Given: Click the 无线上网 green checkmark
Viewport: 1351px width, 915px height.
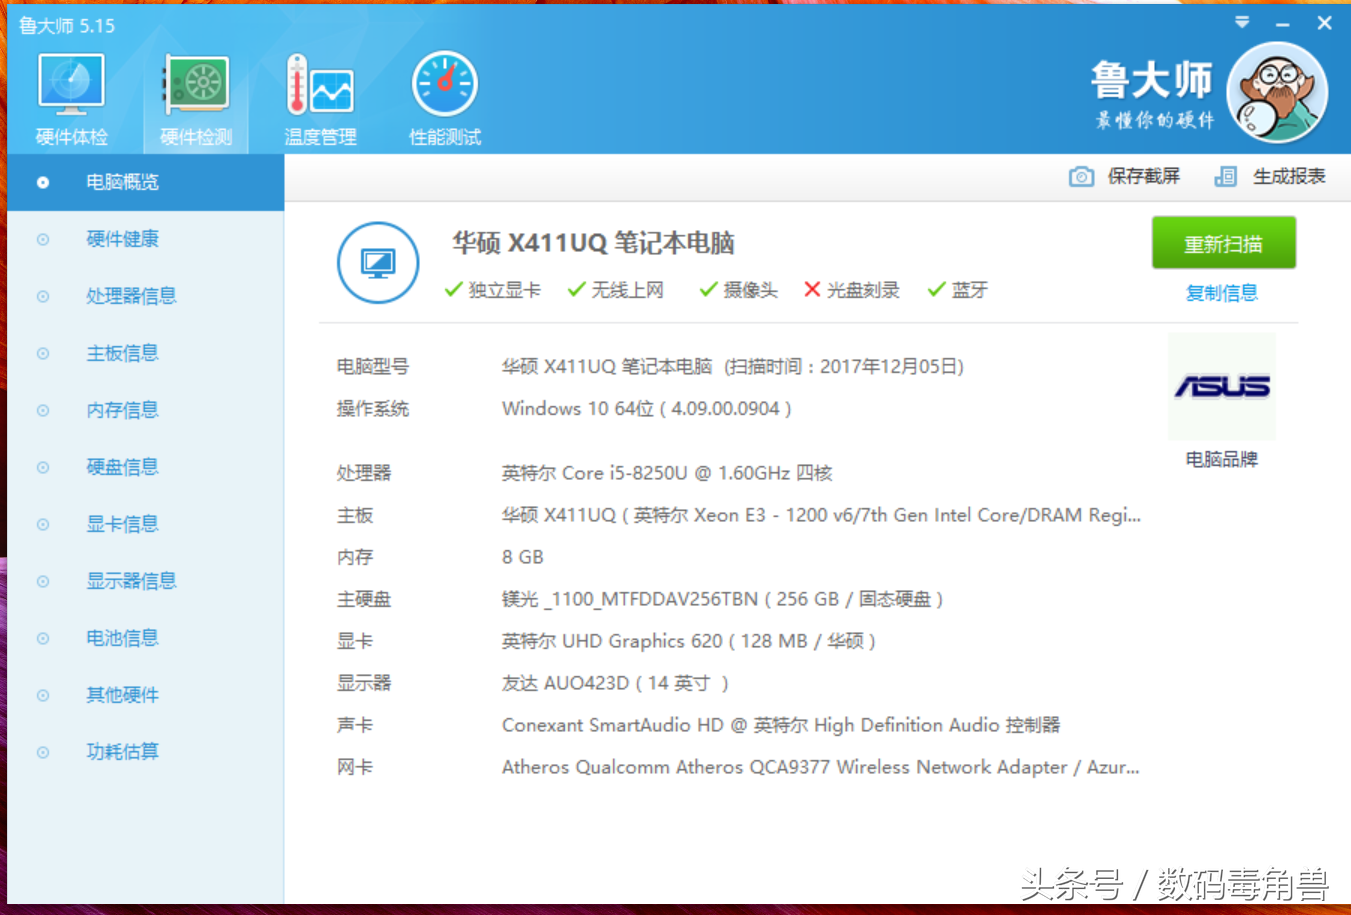Looking at the screenshot, I should click(576, 290).
